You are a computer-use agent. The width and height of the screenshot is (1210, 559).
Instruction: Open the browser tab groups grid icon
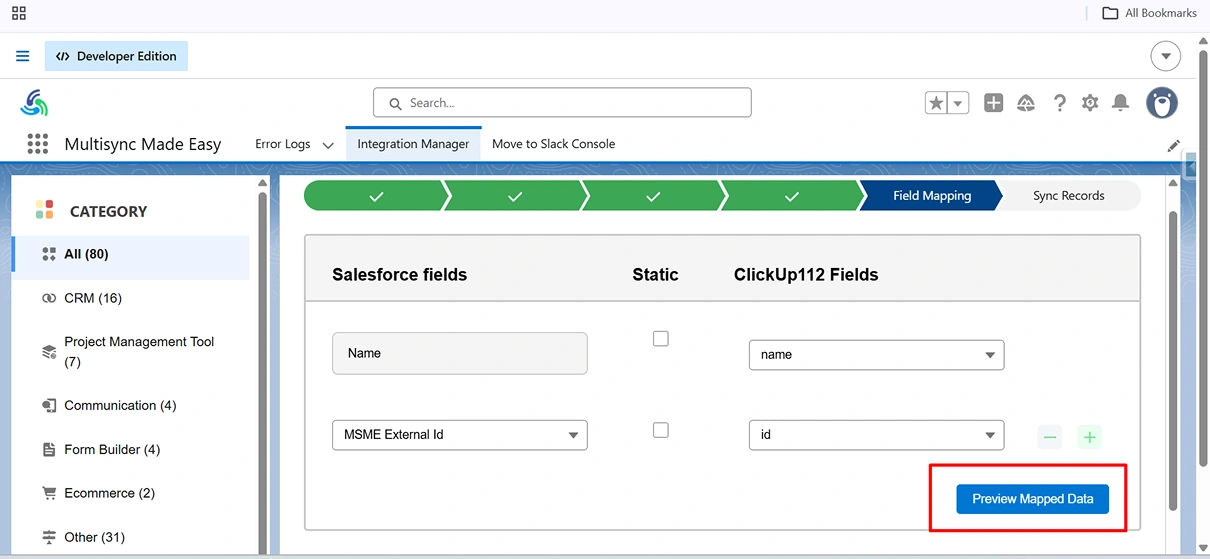pyautogui.click(x=19, y=13)
